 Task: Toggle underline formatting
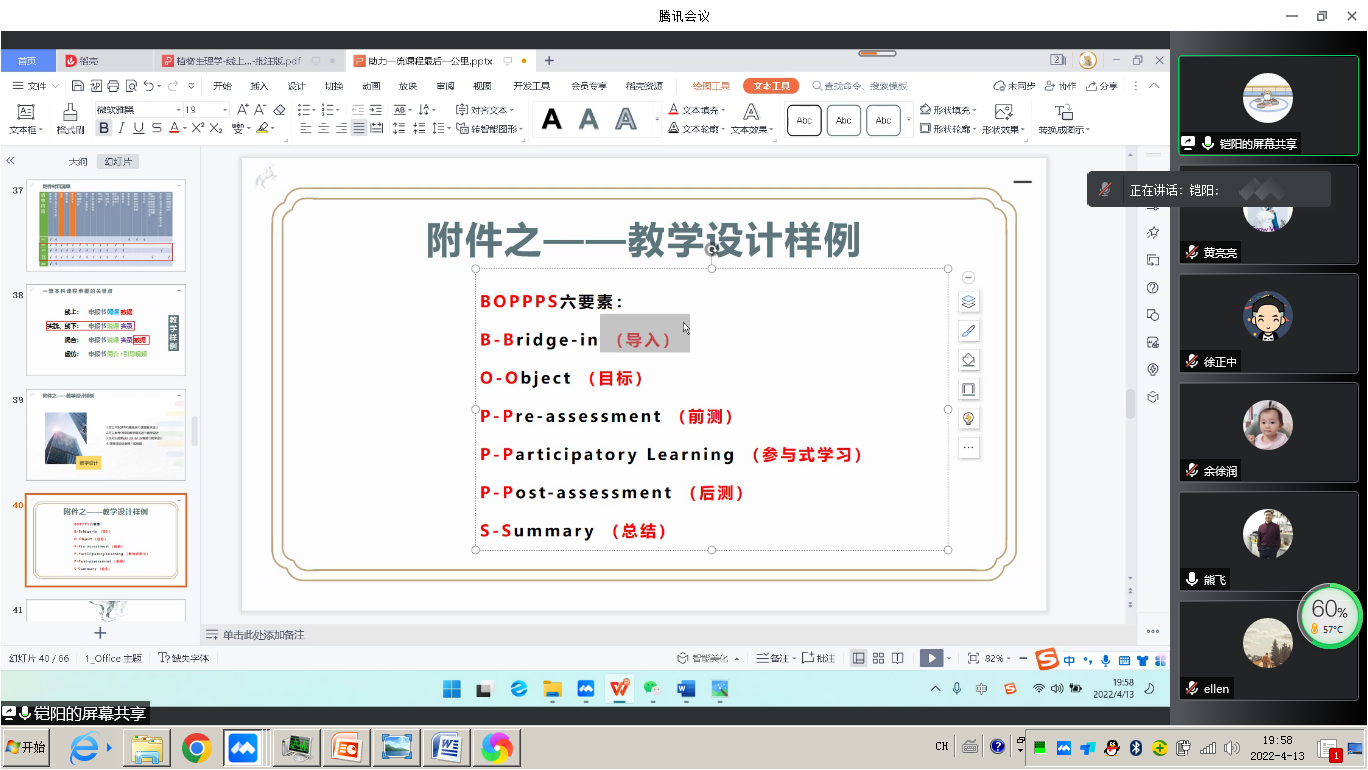(139, 128)
